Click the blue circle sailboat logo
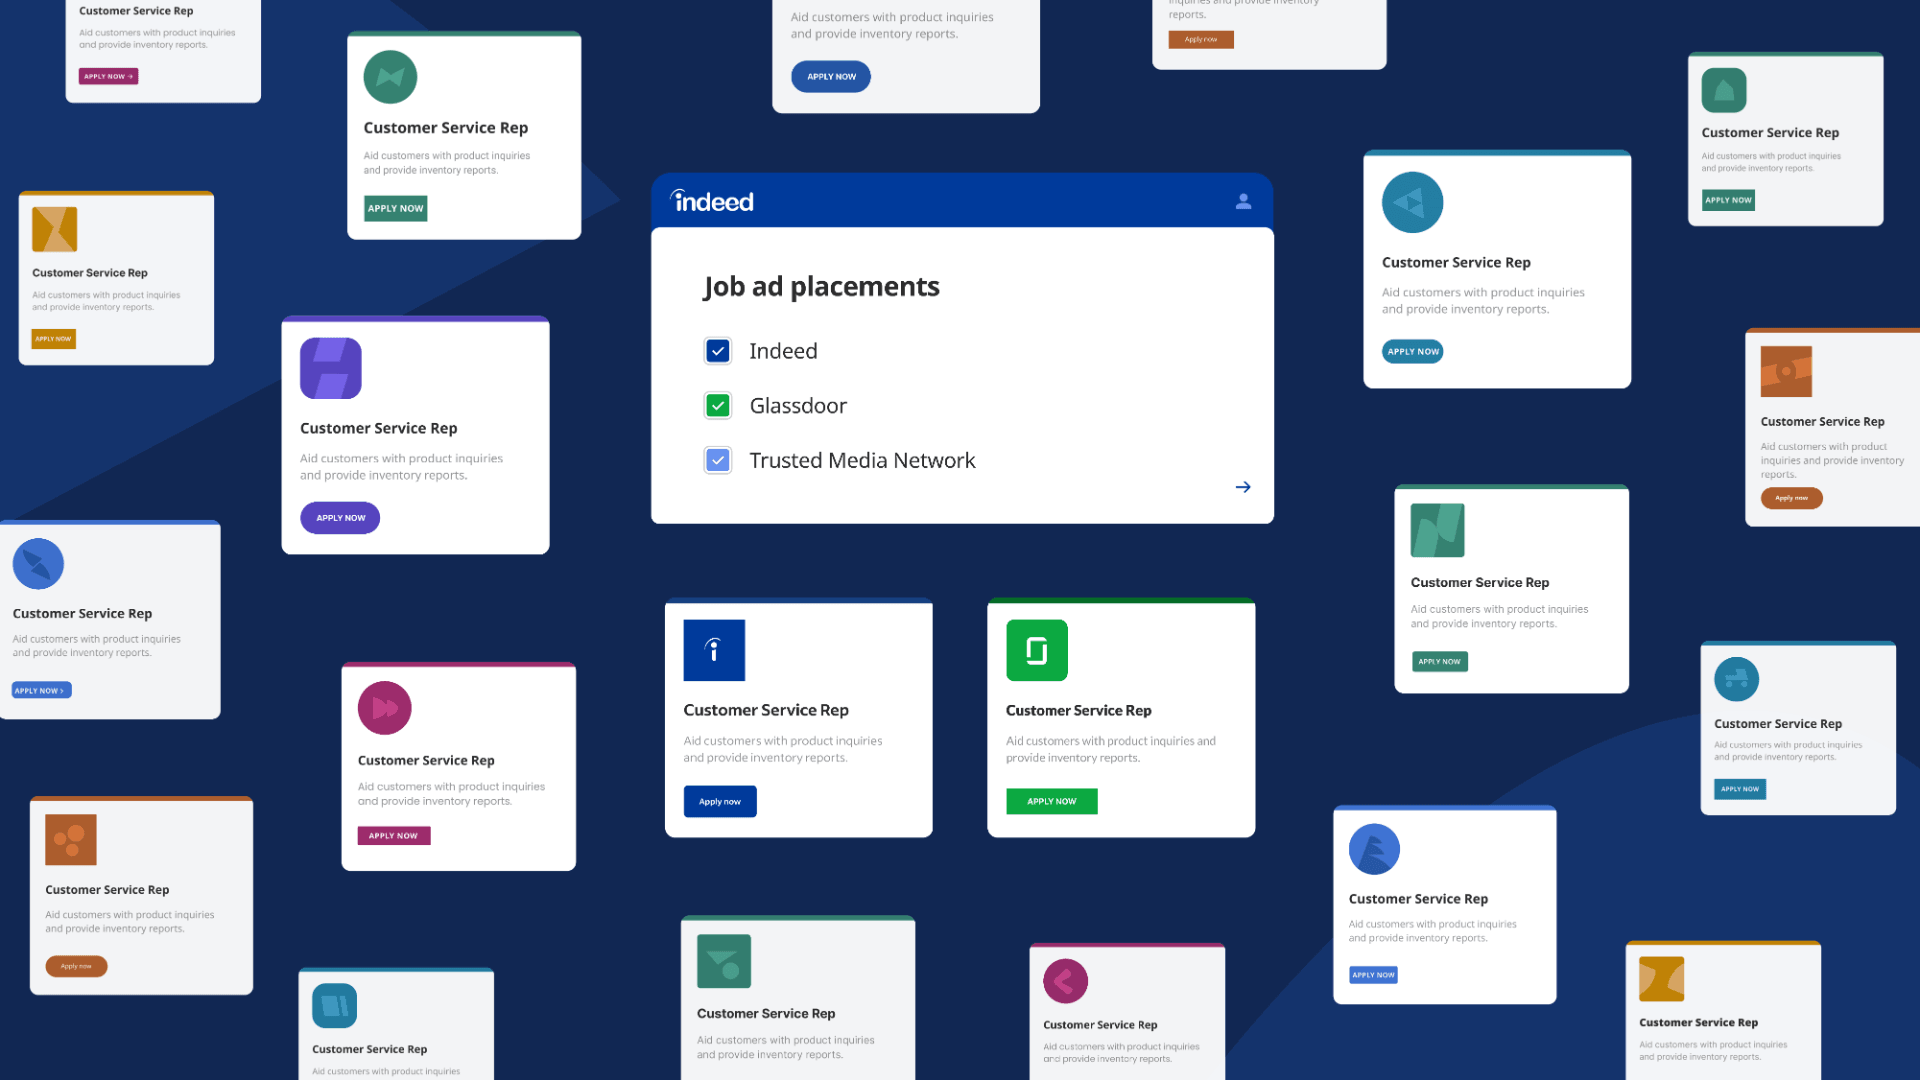Screen dimensions: 1920x1080 point(1374,849)
